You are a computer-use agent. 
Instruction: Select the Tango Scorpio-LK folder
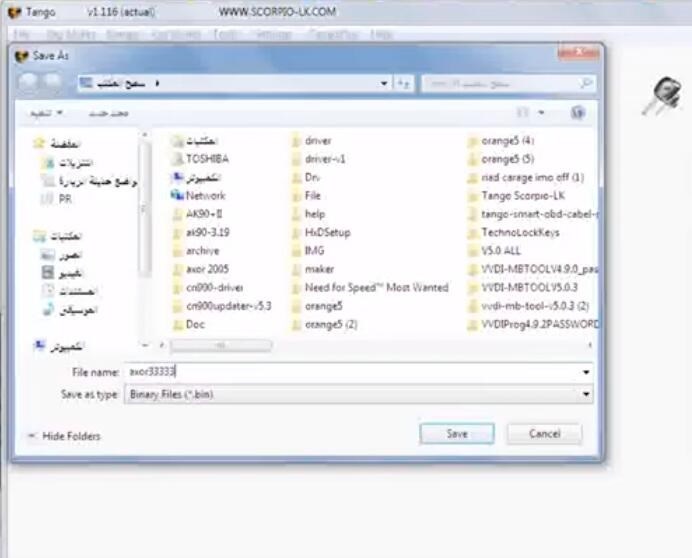pyautogui.click(x=517, y=196)
